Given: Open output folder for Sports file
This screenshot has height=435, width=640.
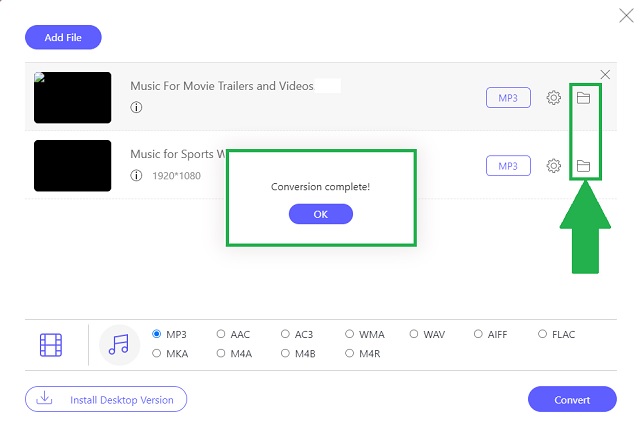Looking at the screenshot, I should [x=583, y=166].
